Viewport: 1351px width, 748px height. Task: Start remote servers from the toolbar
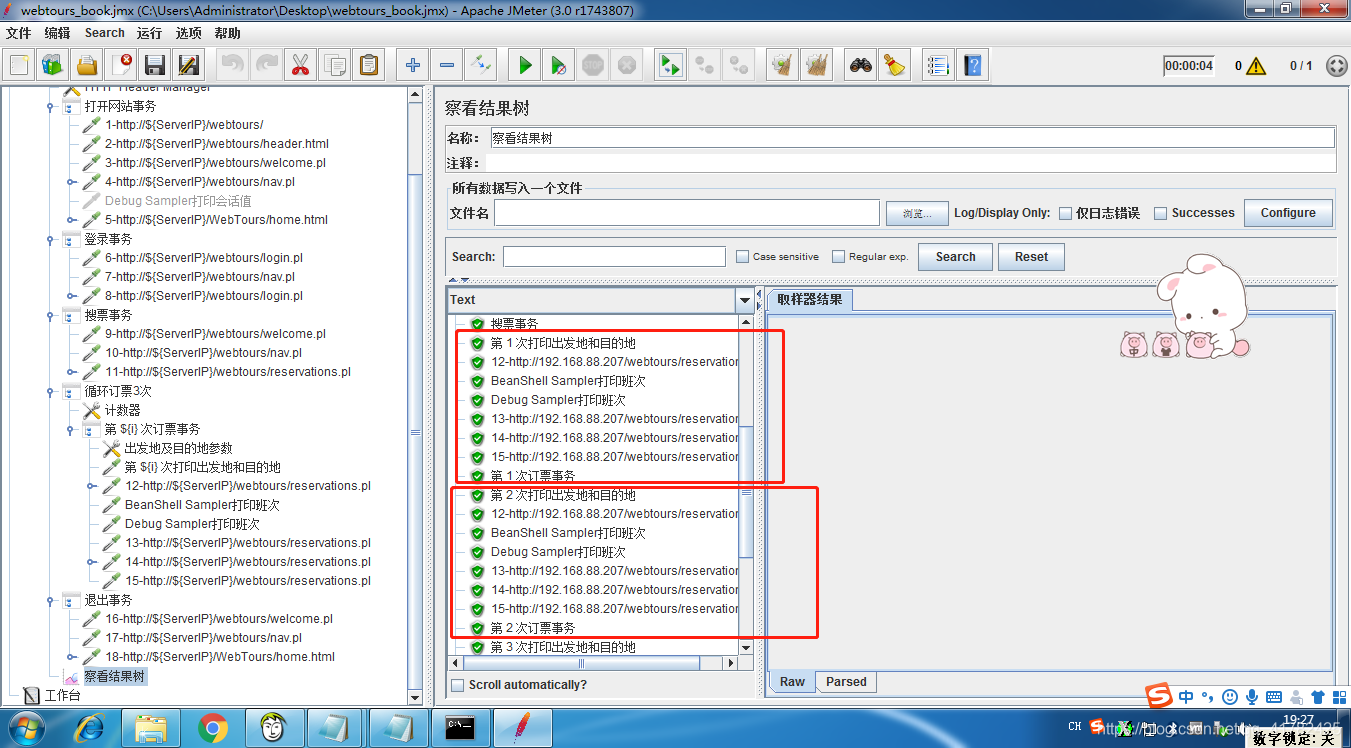669,66
